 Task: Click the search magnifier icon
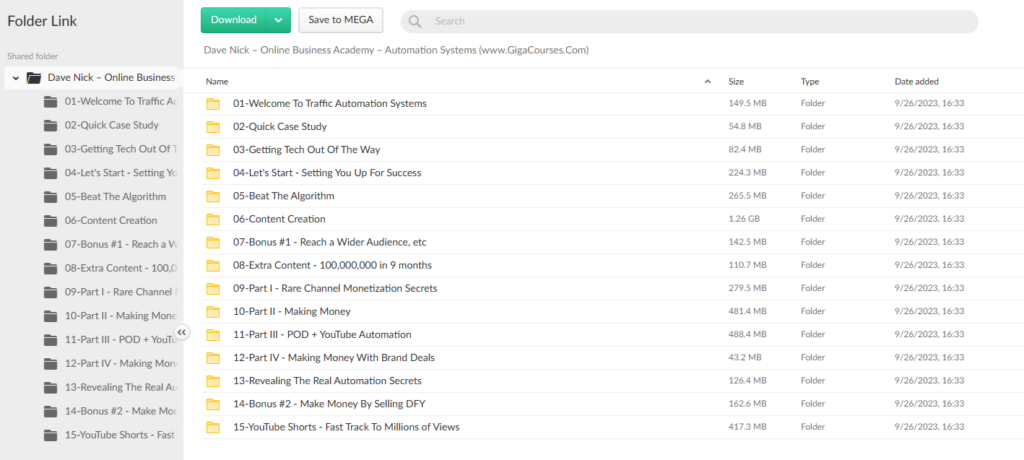[x=415, y=21]
